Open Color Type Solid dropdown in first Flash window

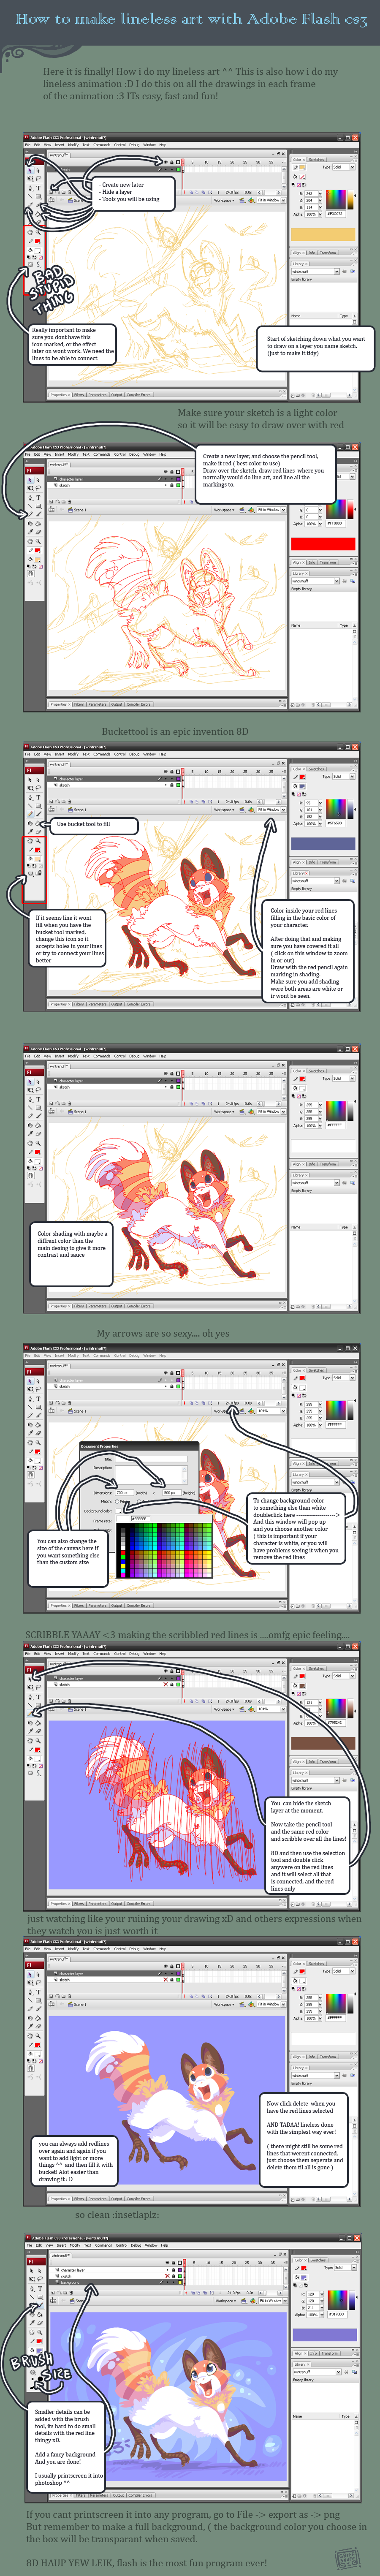point(344,167)
